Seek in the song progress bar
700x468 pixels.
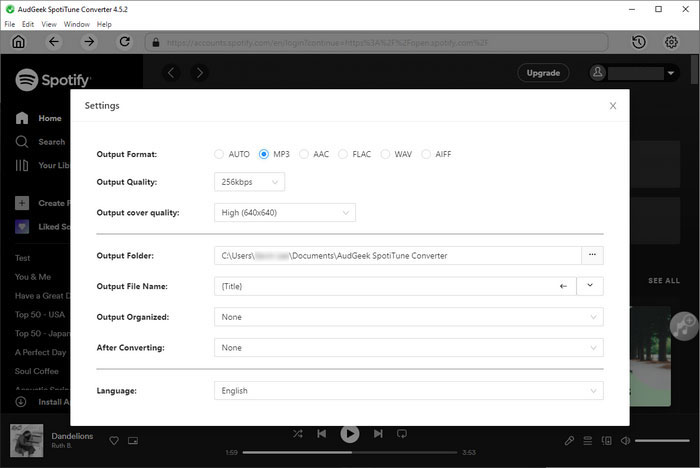pos(350,452)
